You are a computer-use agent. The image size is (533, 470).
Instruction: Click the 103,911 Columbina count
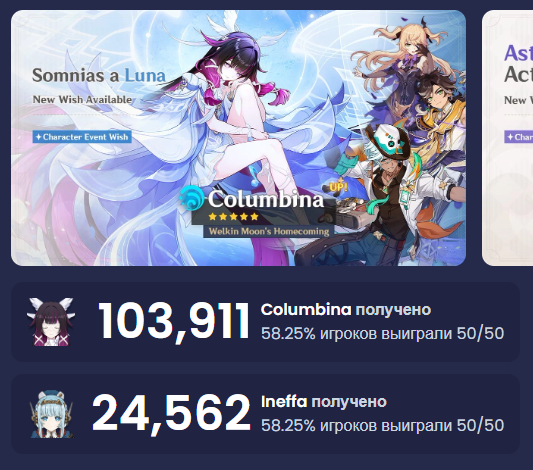tap(173, 321)
